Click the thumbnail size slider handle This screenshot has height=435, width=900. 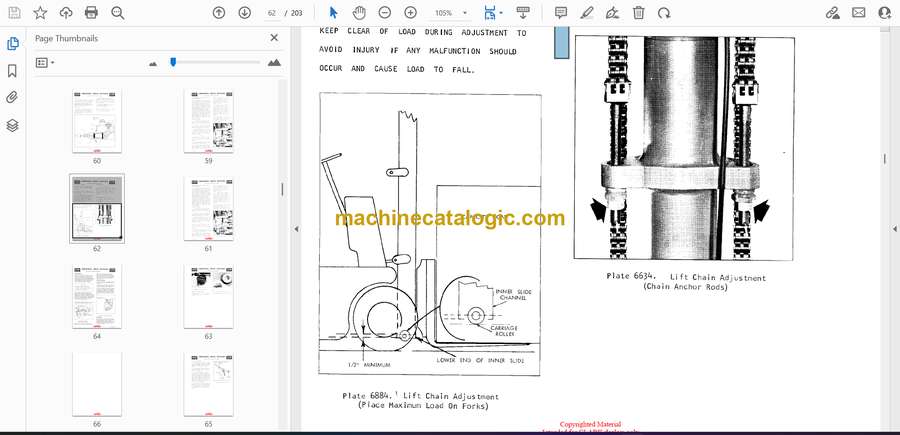pyautogui.click(x=173, y=62)
